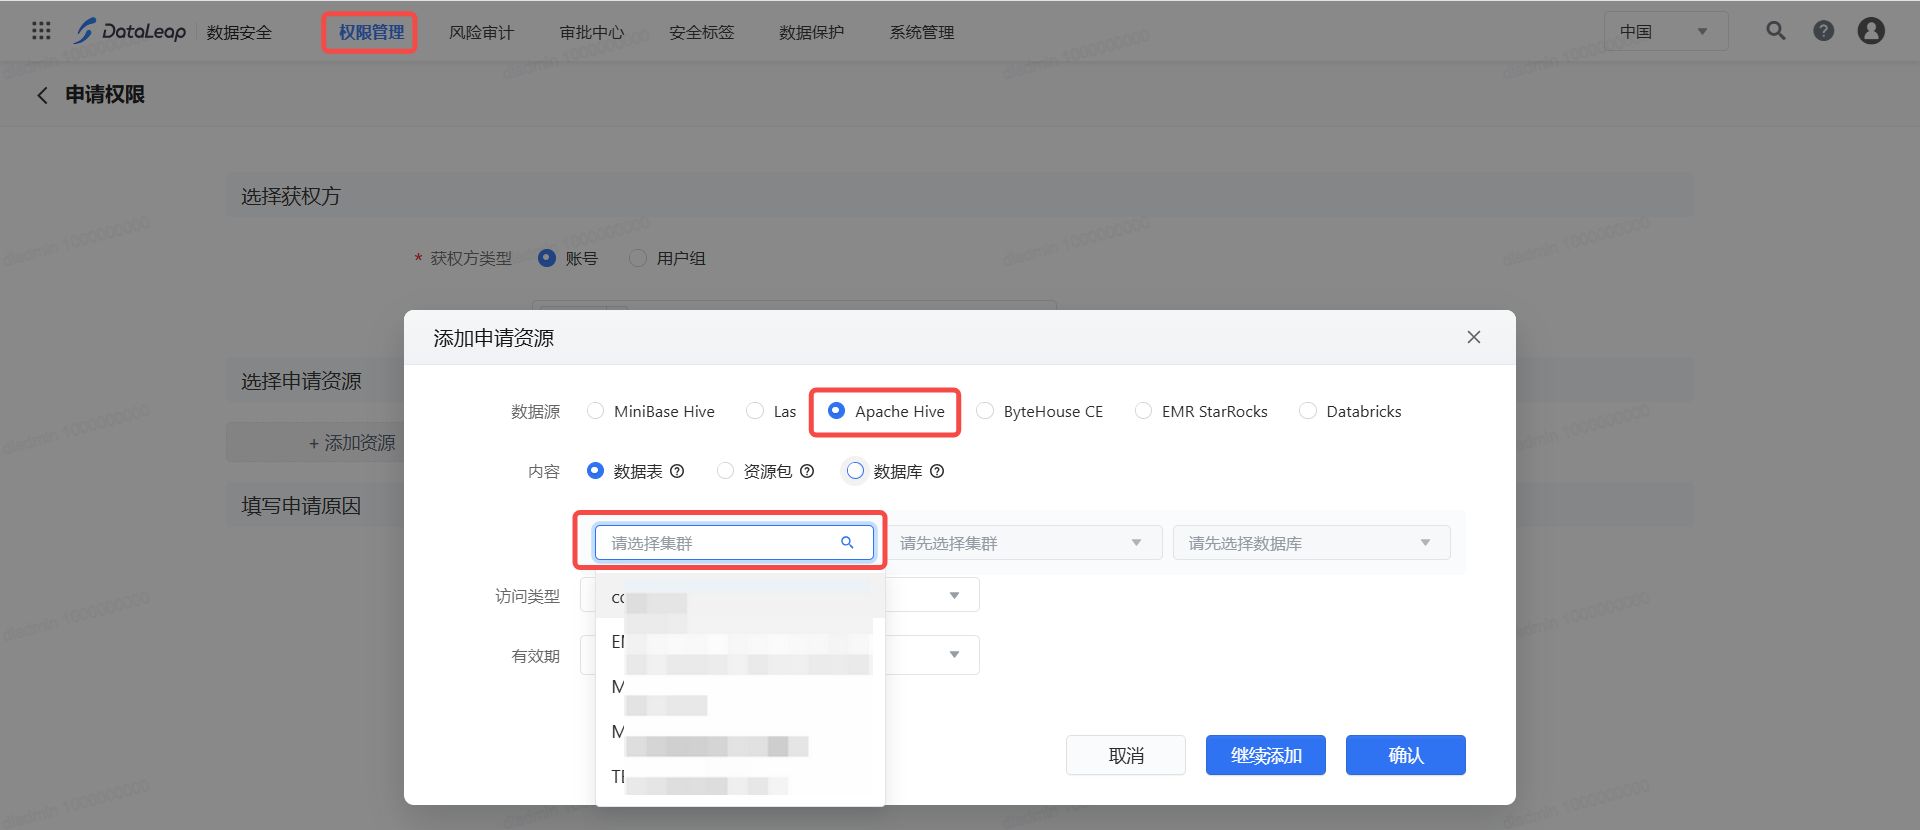The image size is (1920, 830).
Task: Click inside the 请选择集群 search field
Action: [722, 543]
